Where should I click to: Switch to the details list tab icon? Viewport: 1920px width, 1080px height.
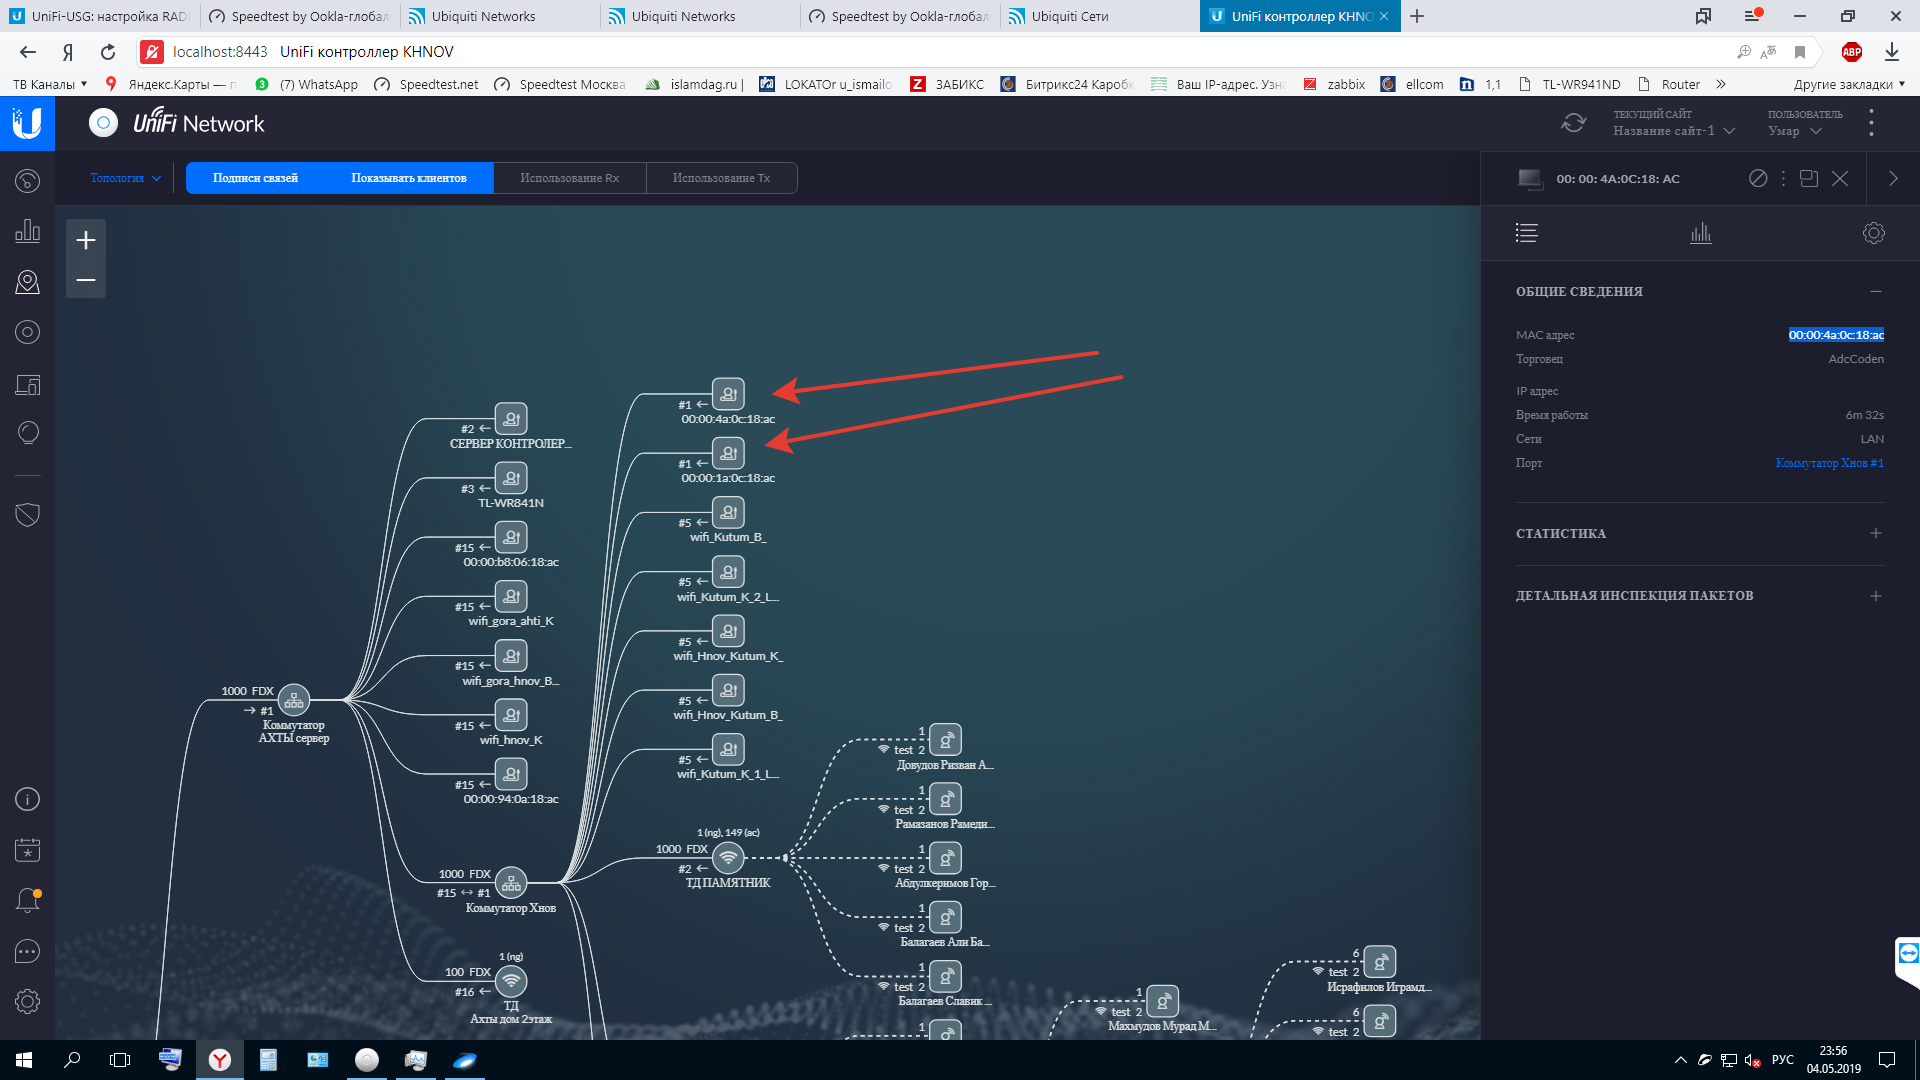point(1526,233)
